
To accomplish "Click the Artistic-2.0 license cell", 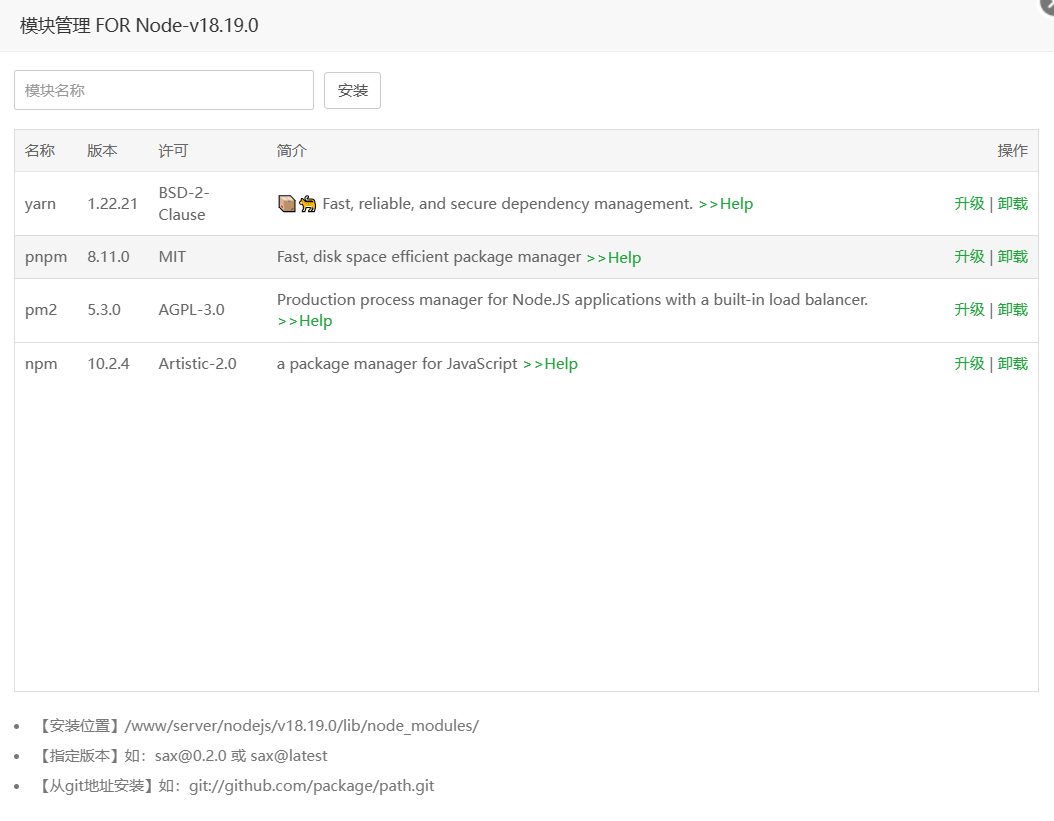I will (x=198, y=364).
